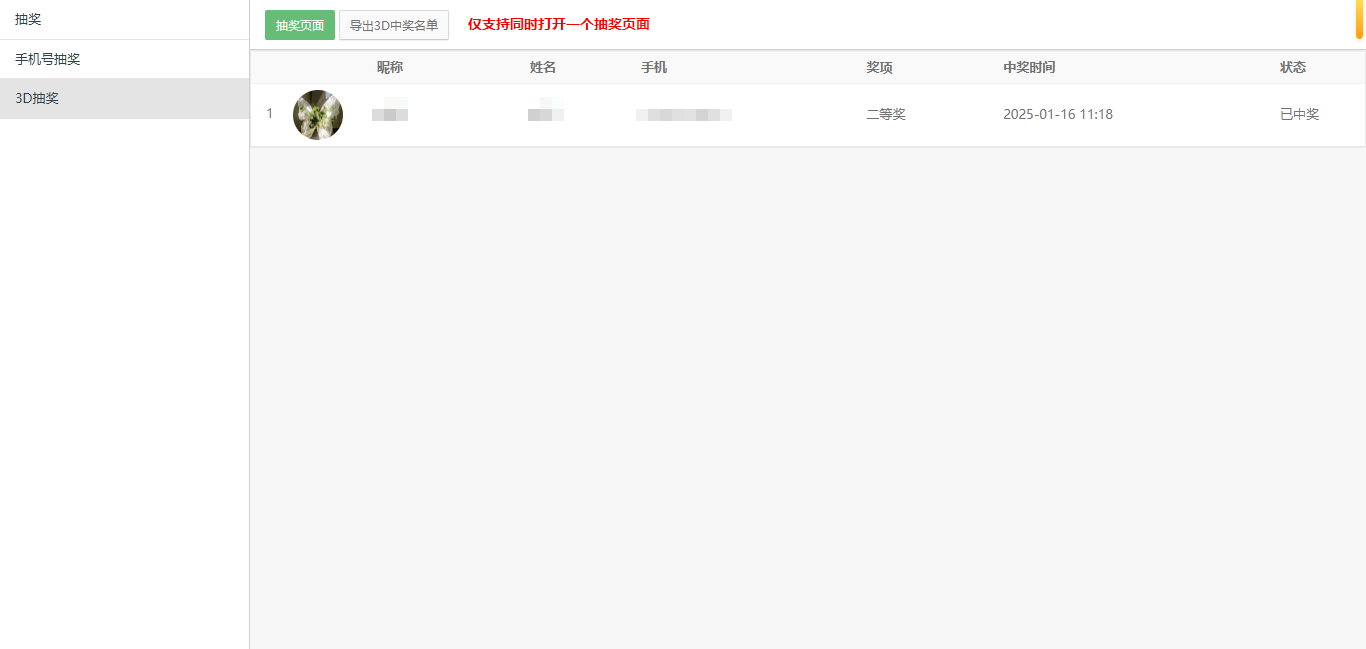The height and width of the screenshot is (649, 1366).
Task: Click the 姓名 column header
Action: [543, 67]
